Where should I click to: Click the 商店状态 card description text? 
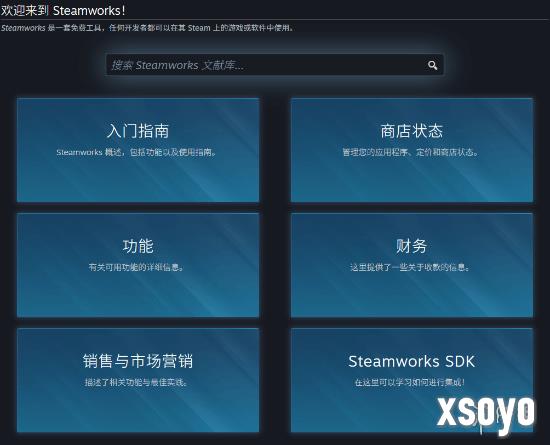pos(411,152)
